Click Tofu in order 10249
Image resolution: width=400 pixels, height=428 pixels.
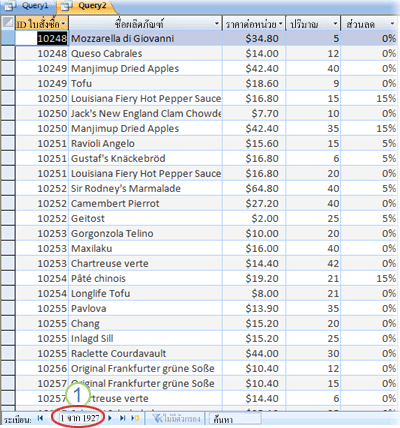coord(145,83)
